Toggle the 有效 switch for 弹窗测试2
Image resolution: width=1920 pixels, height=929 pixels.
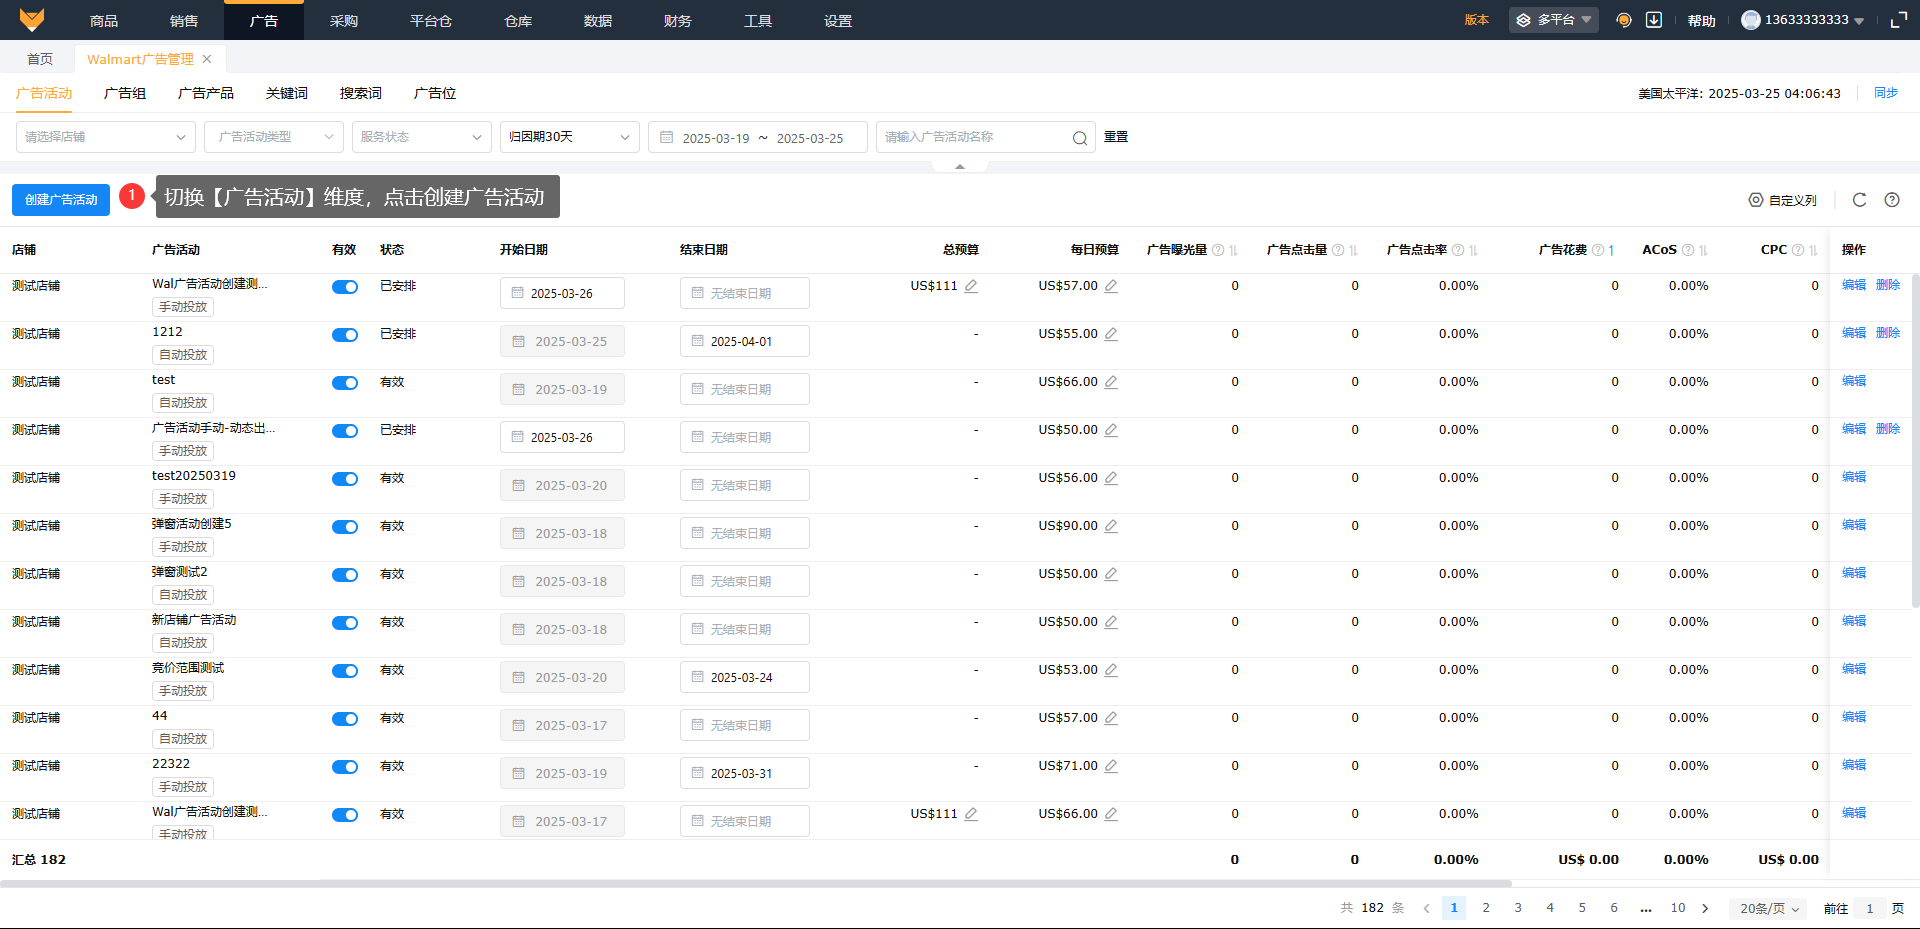(345, 575)
